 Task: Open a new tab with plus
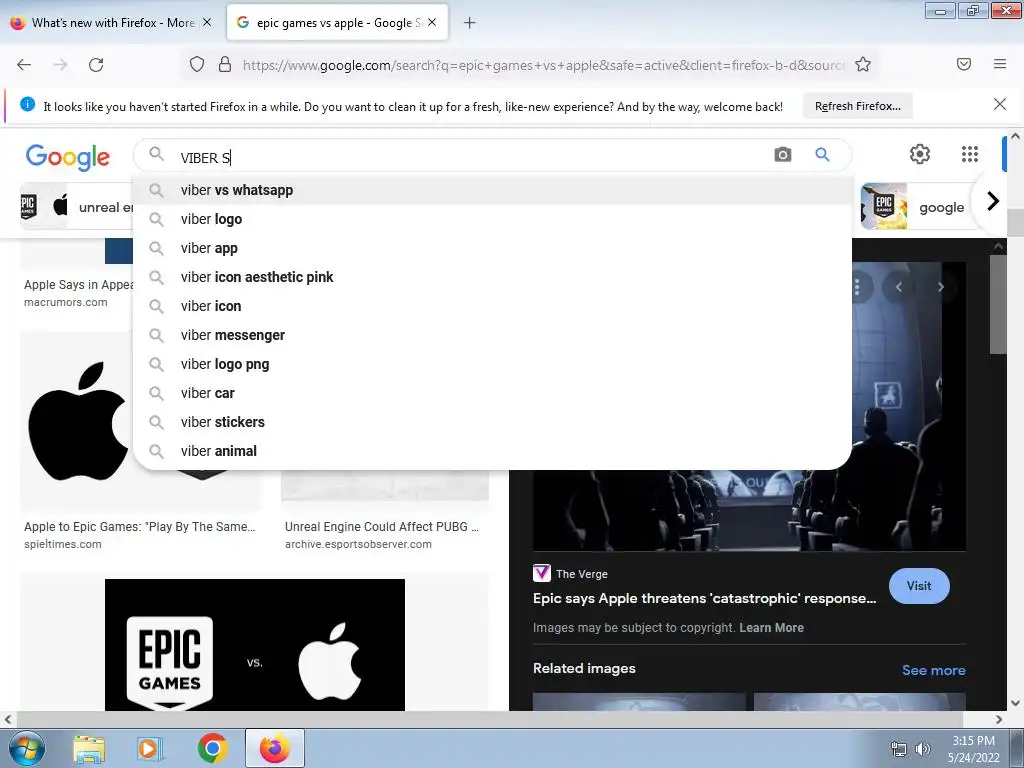469,23
